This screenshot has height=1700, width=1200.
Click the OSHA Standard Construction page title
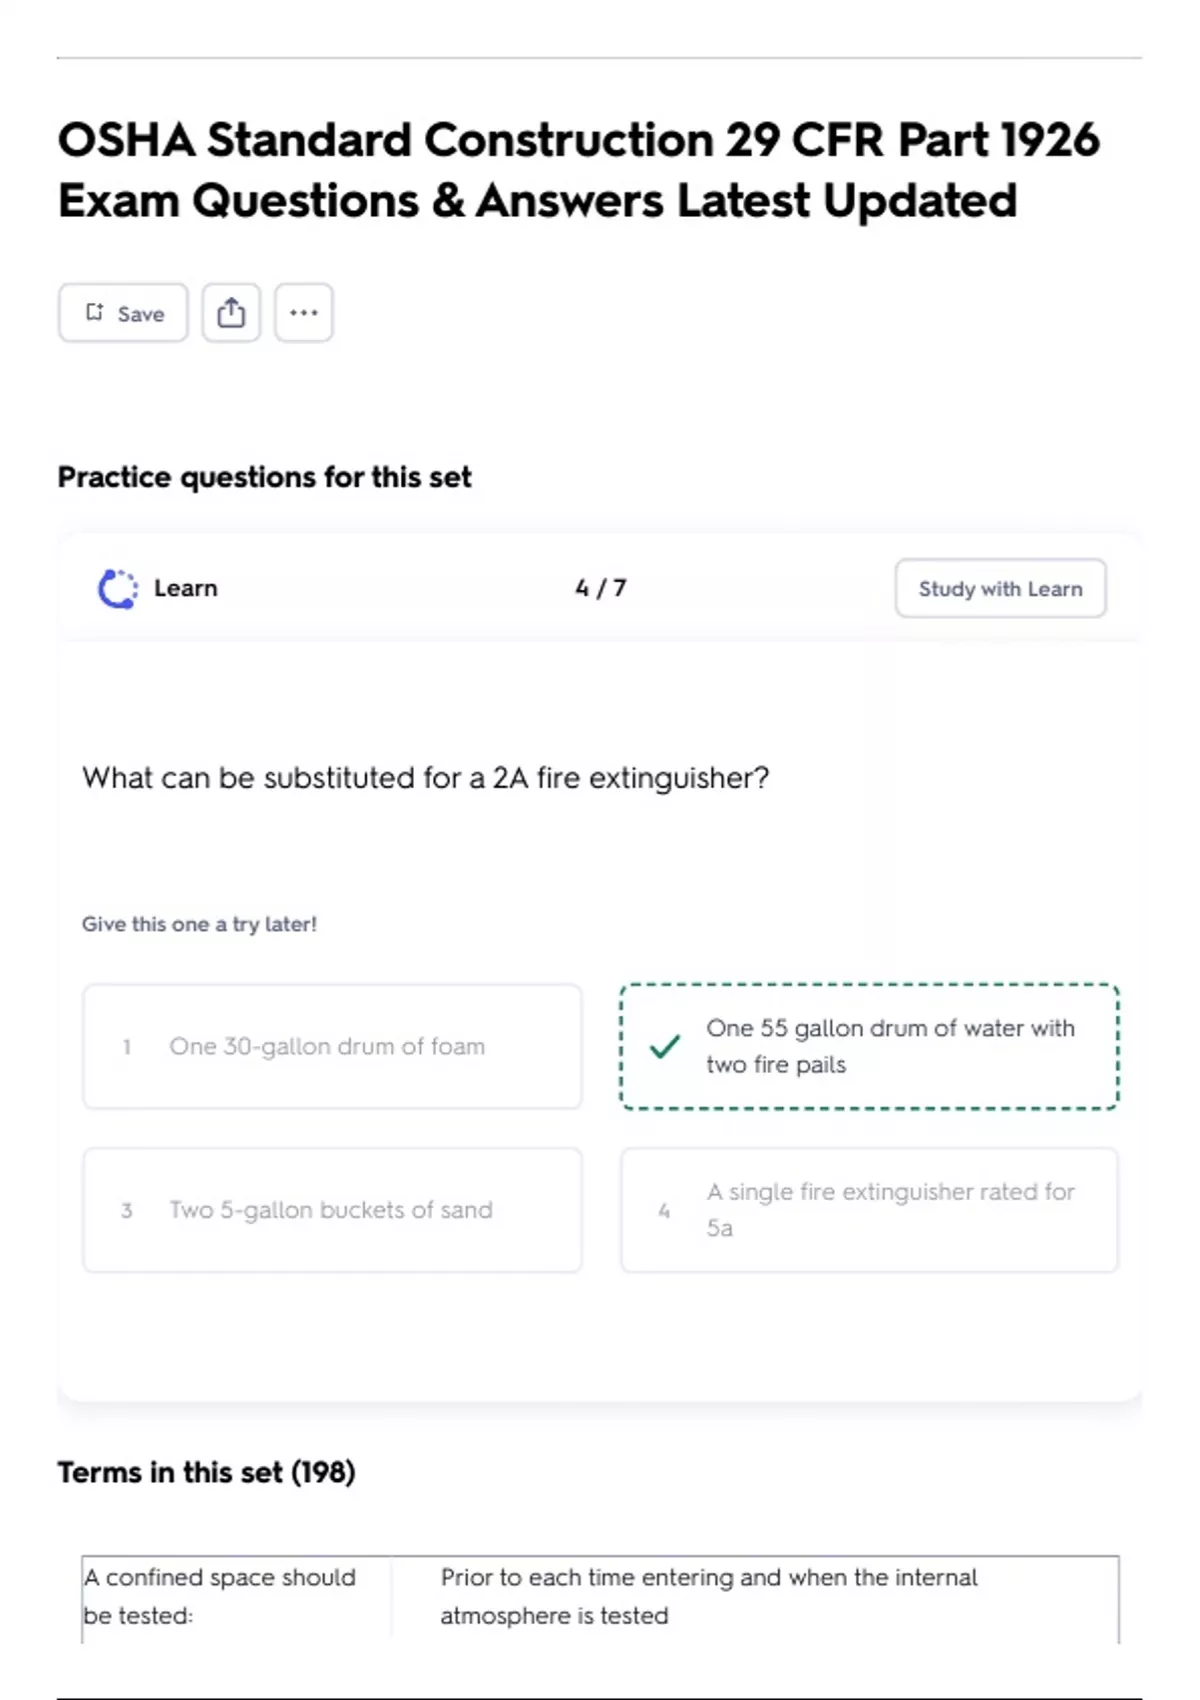point(578,170)
